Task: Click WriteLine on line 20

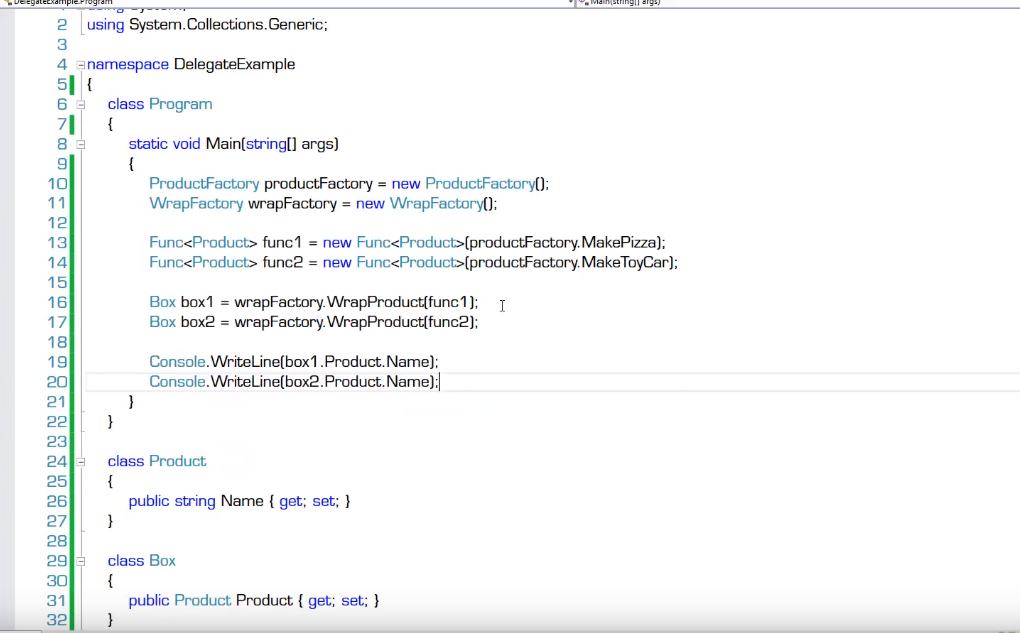Action: tap(245, 382)
